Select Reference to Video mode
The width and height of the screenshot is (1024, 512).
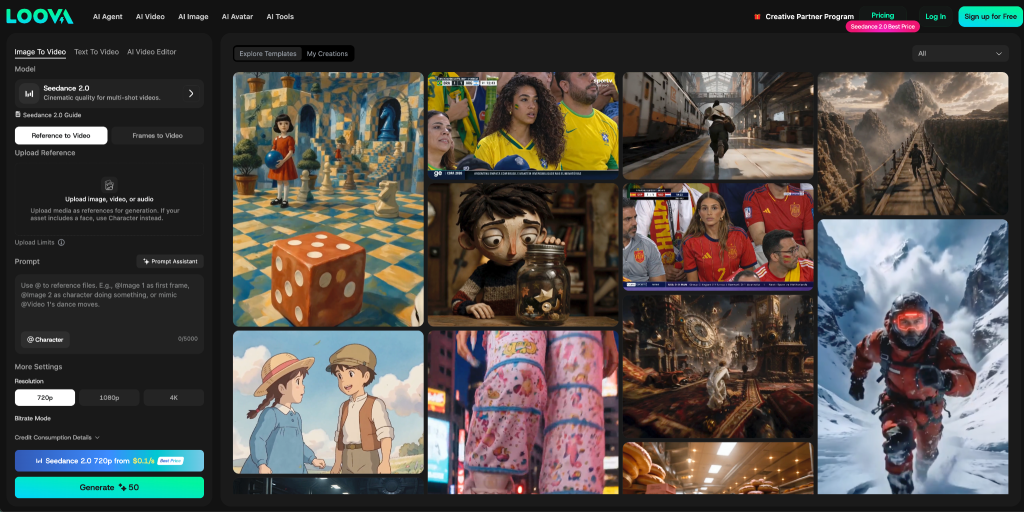pyautogui.click(x=61, y=136)
